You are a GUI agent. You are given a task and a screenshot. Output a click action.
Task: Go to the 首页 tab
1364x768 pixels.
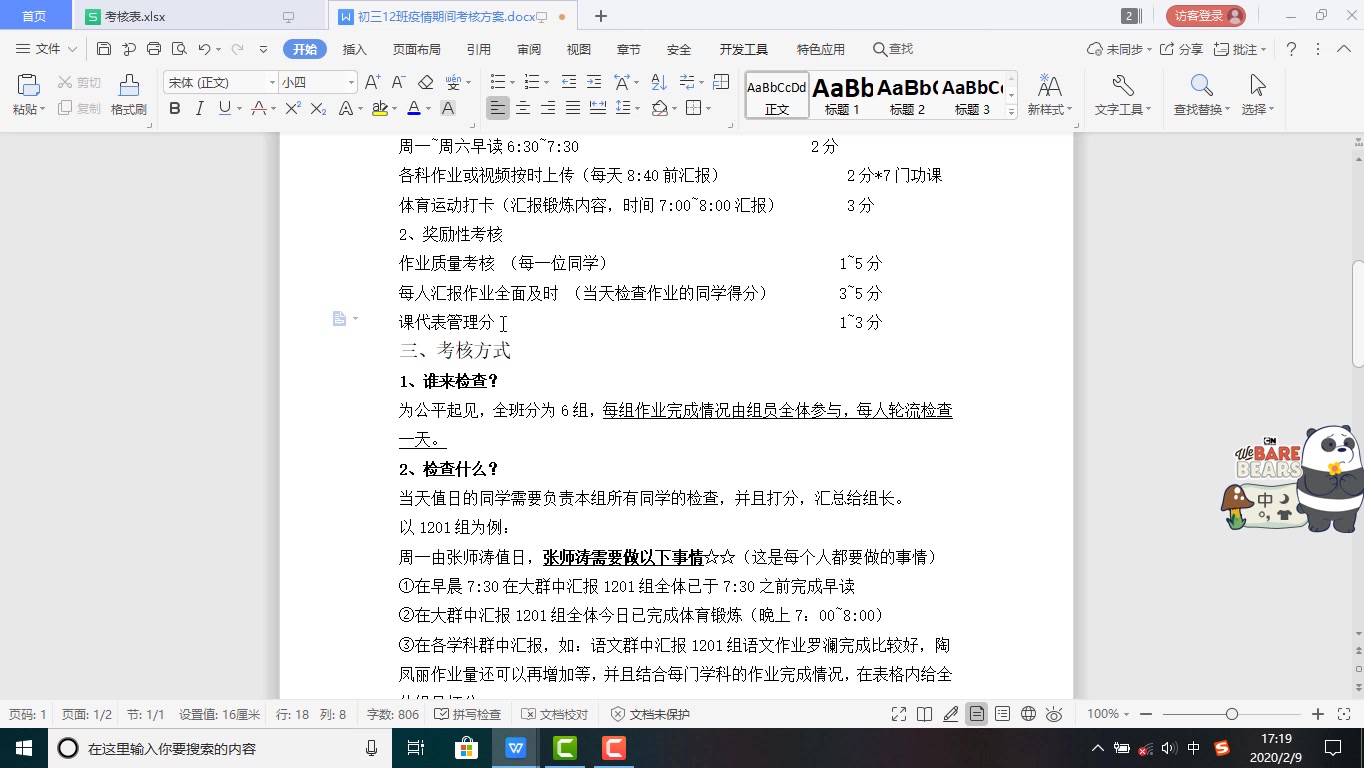(35, 16)
